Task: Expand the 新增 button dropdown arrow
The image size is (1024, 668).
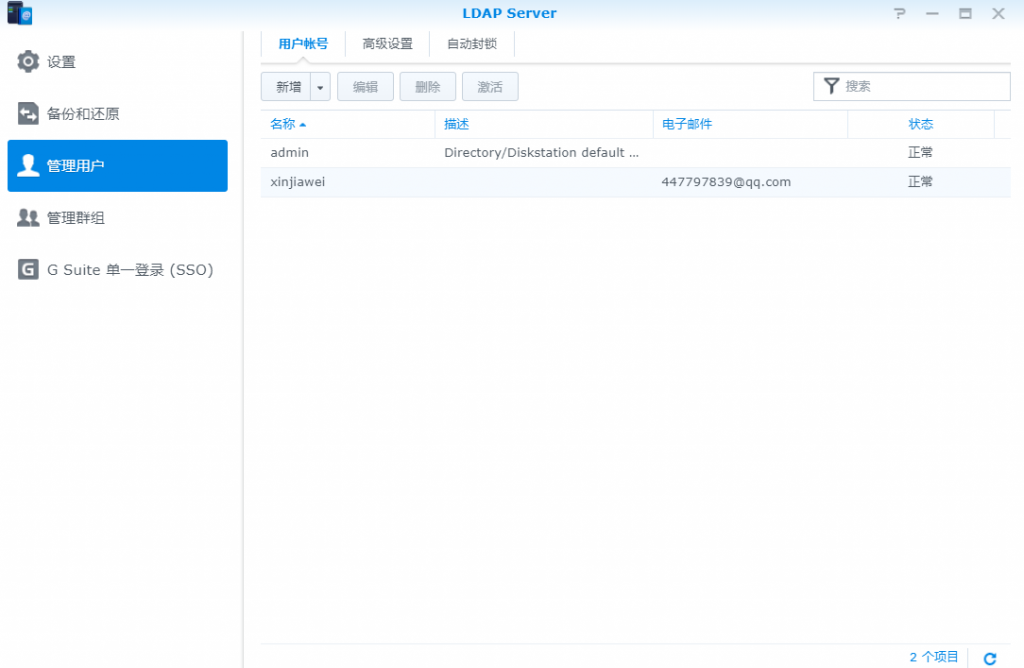Action: [x=320, y=87]
